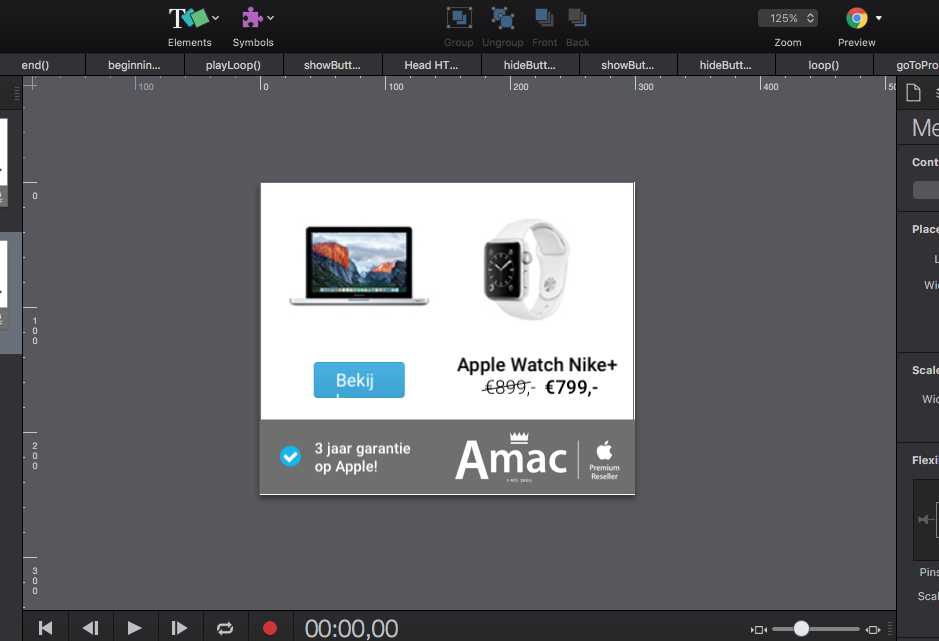Select the Apple Premium Reseller logo
The width and height of the screenshot is (939, 641).
pyautogui.click(x=604, y=460)
